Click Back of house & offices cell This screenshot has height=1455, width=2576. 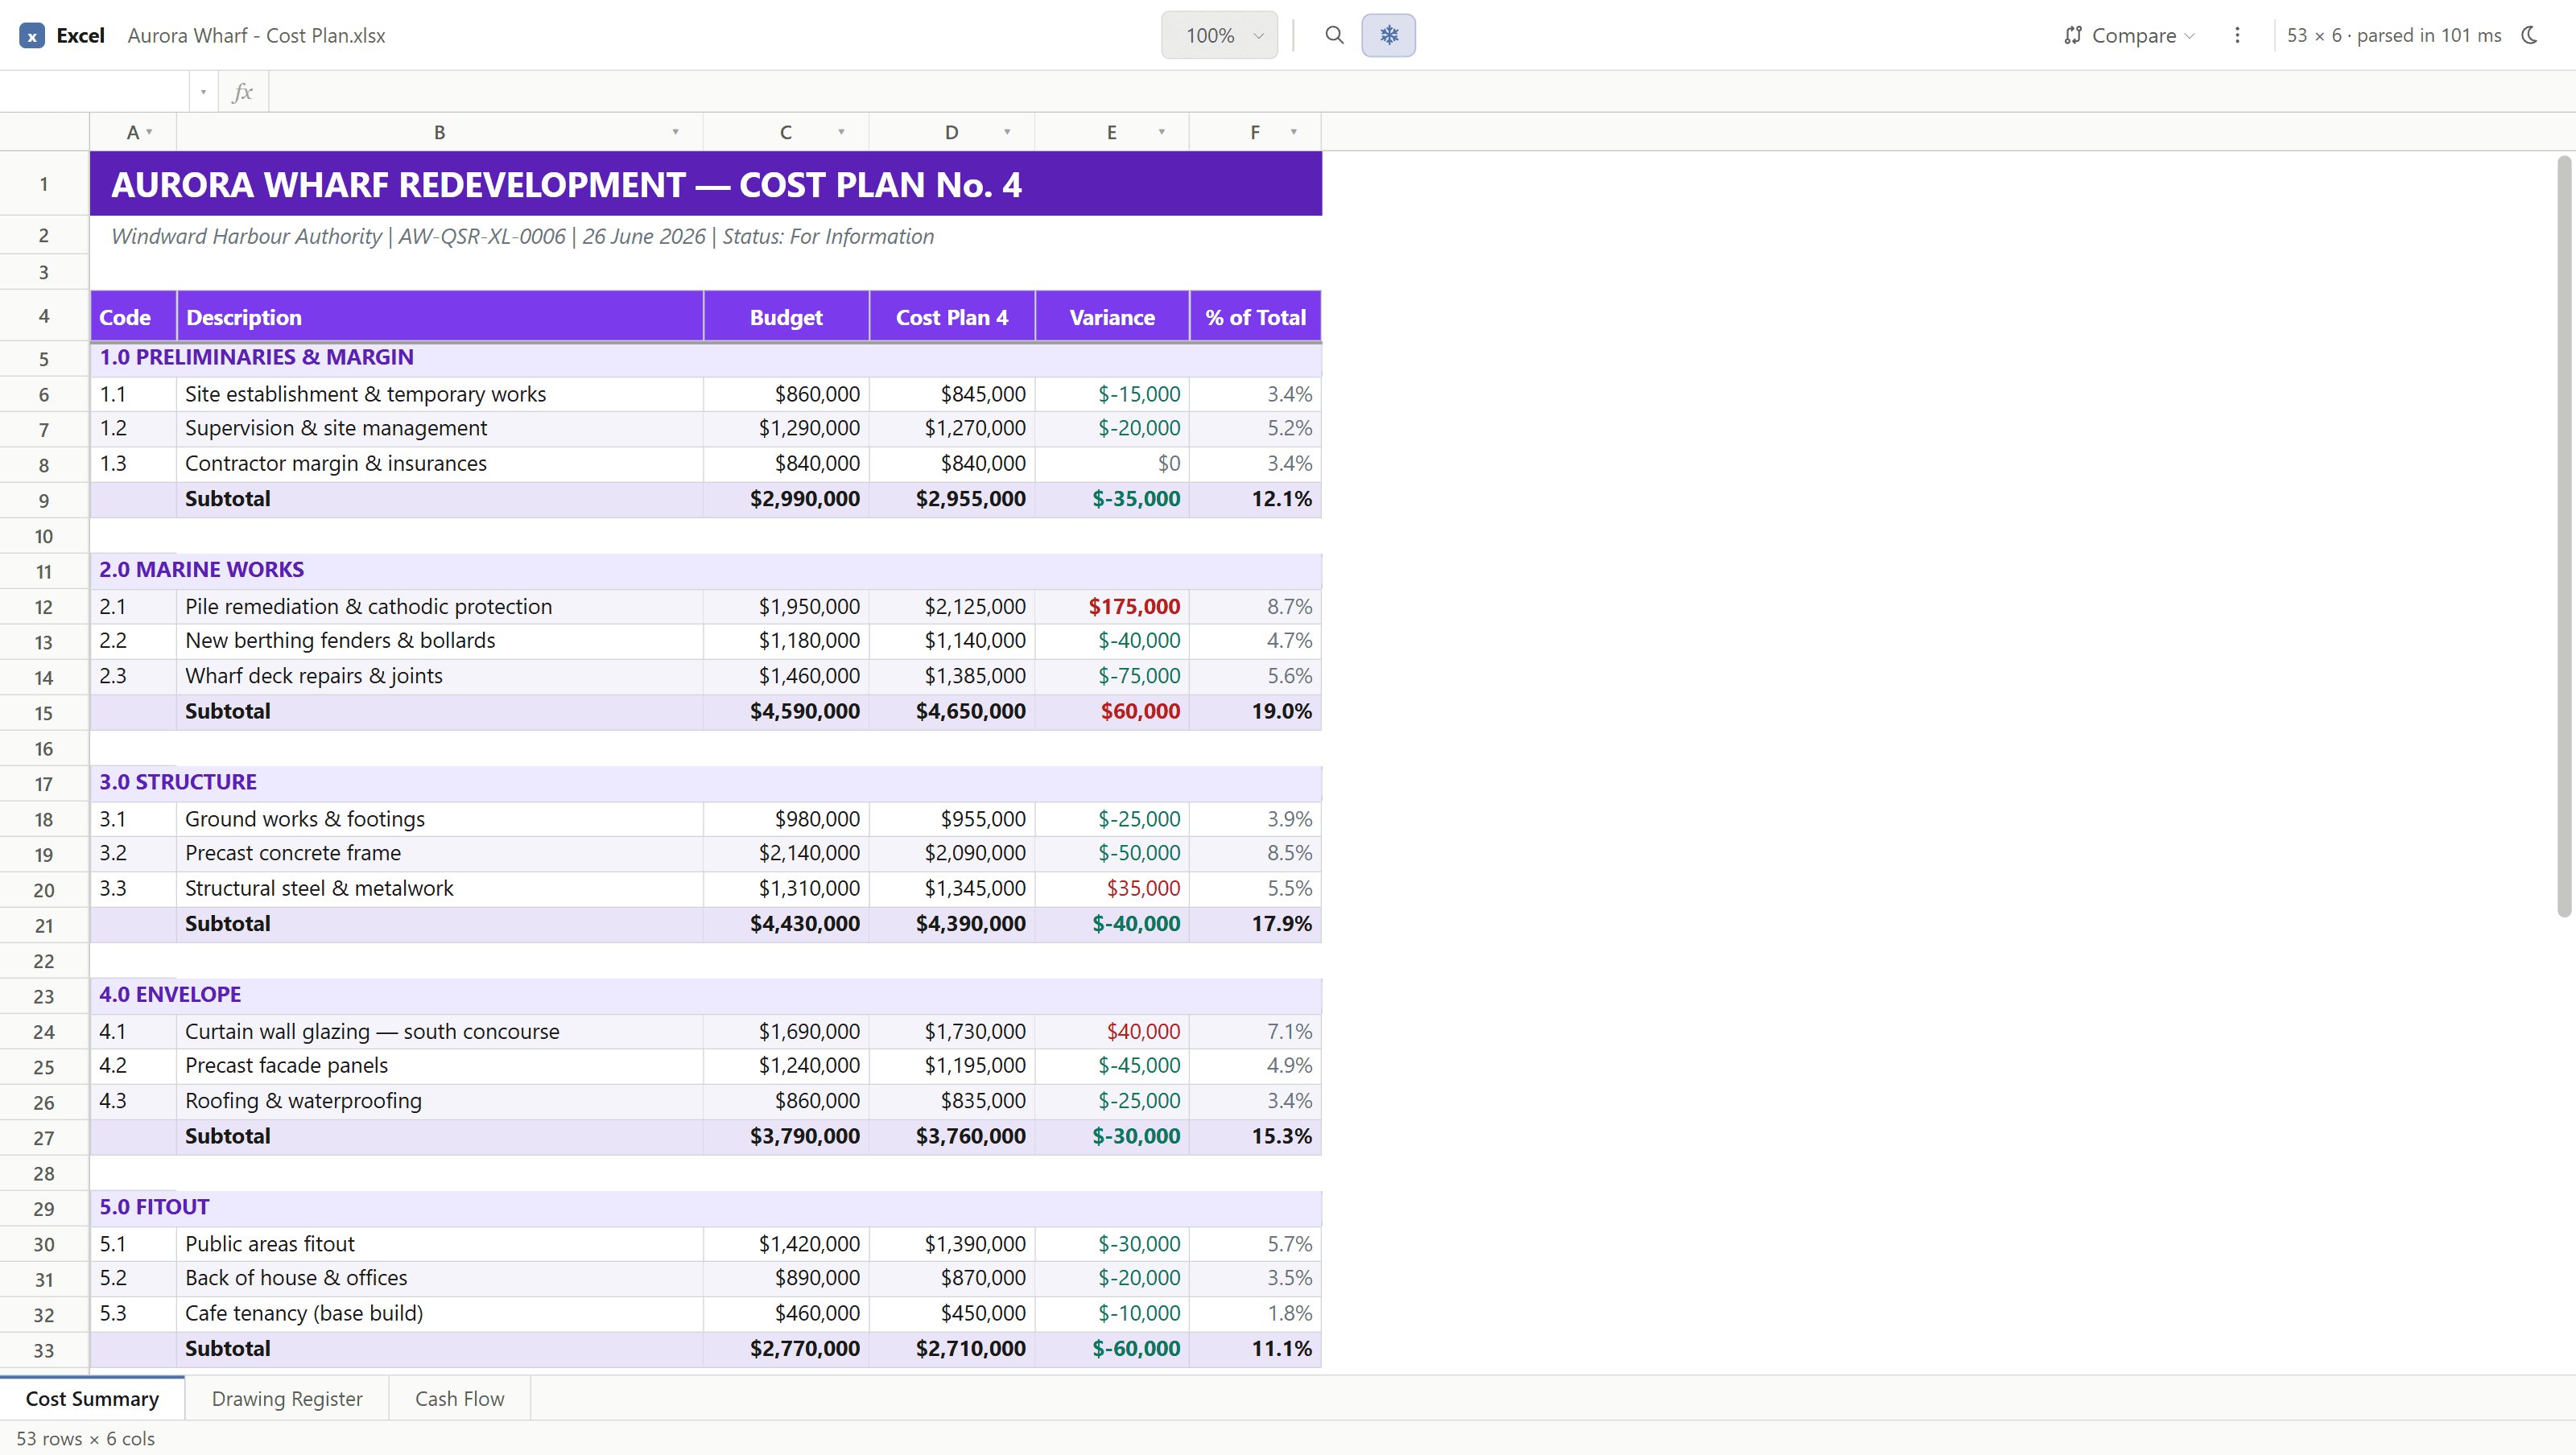(x=440, y=1278)
